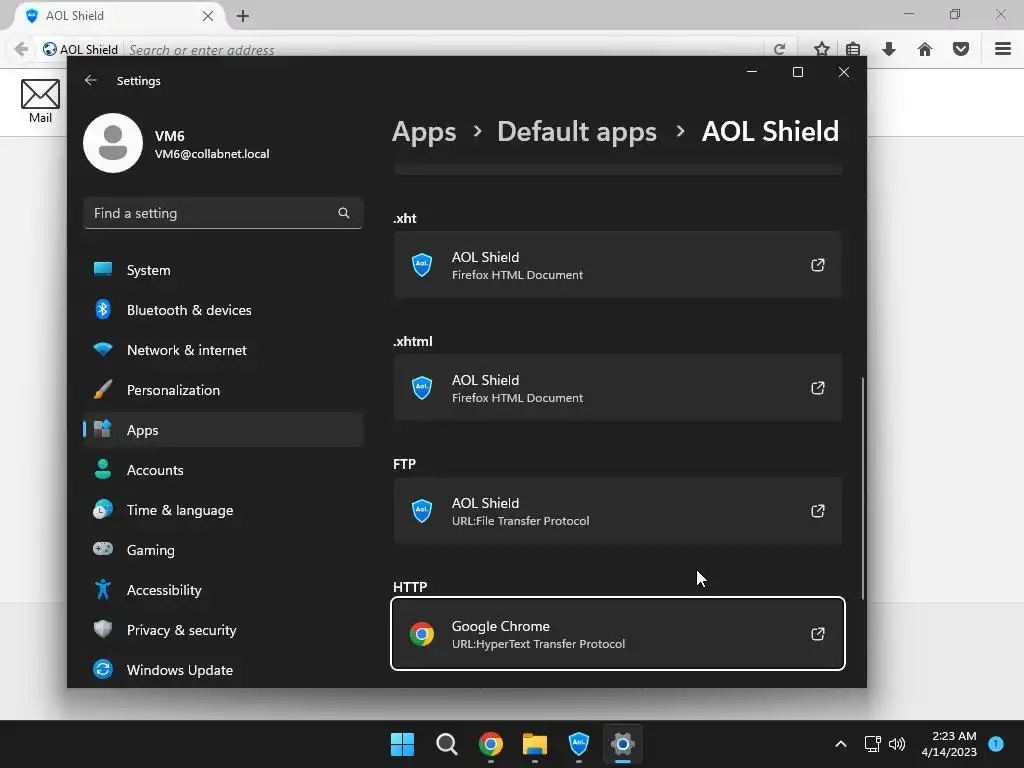The width and height of the screenshot is (1024, 768).
Task: Open the Mail icon in the AOL Shield browser
Action: 40,101
